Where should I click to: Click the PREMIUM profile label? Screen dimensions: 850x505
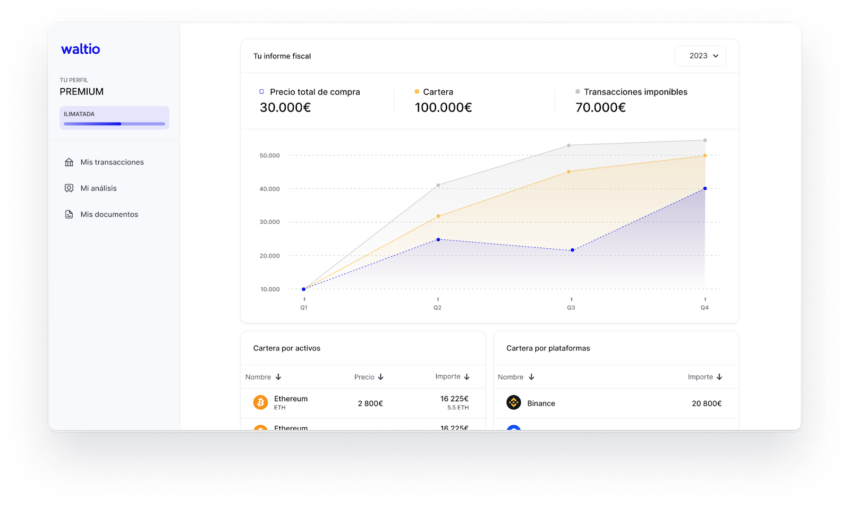[81, 92]
